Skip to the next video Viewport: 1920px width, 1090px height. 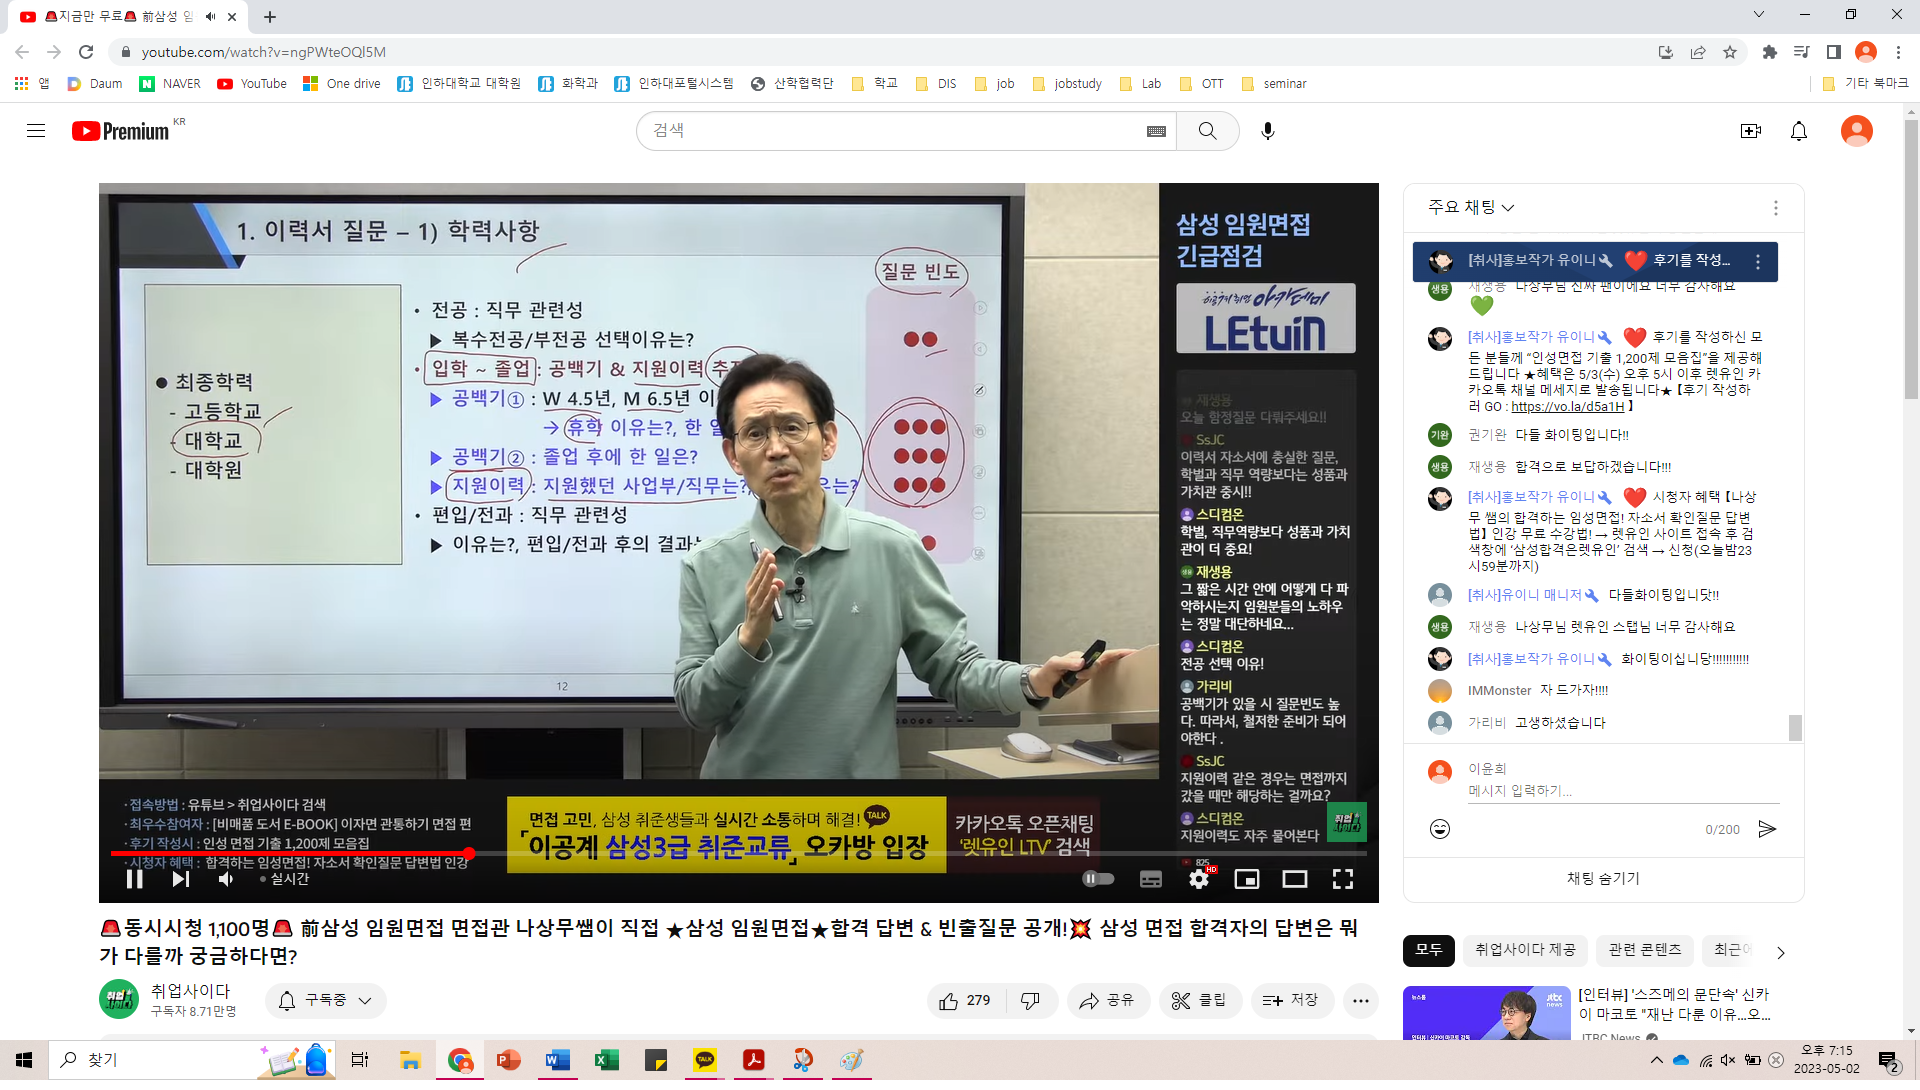click(180, 879)
